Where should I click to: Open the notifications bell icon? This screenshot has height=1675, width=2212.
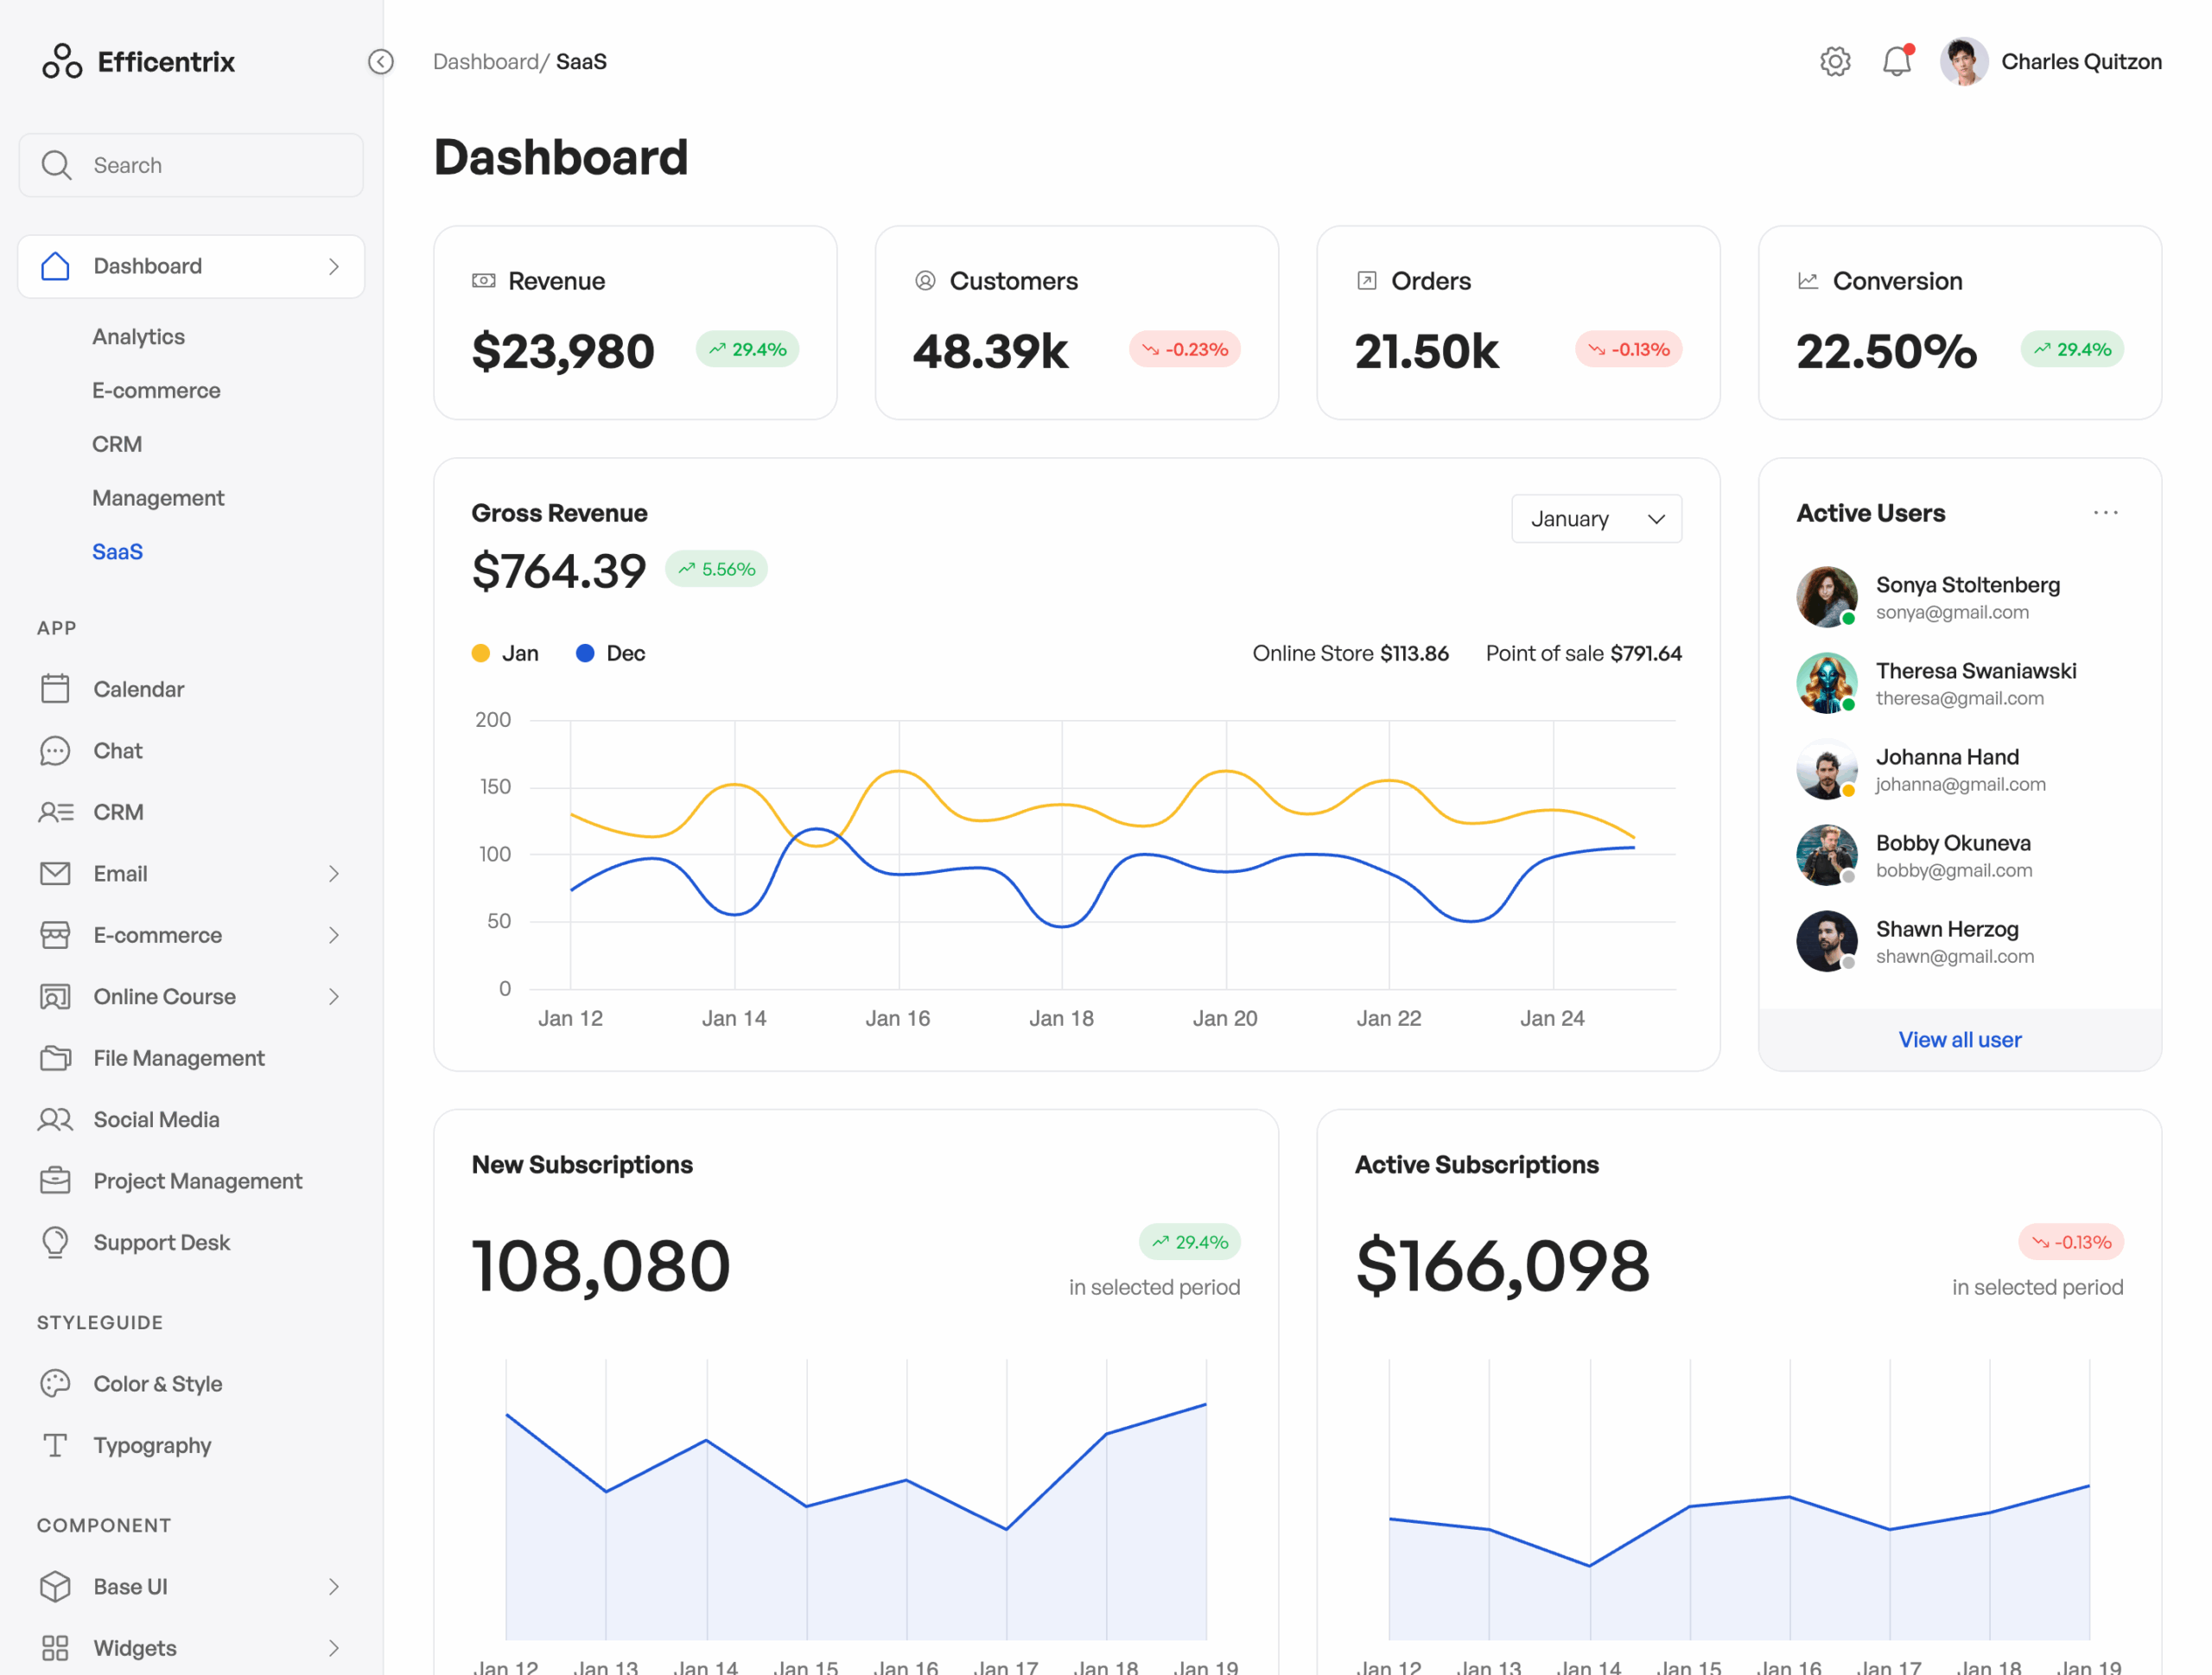1896,62
